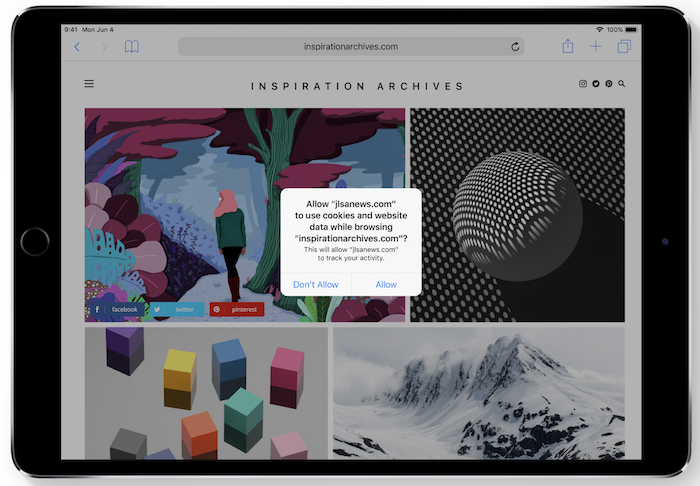
Task: Add a new tab with plus icon
Action: [596, 47]
